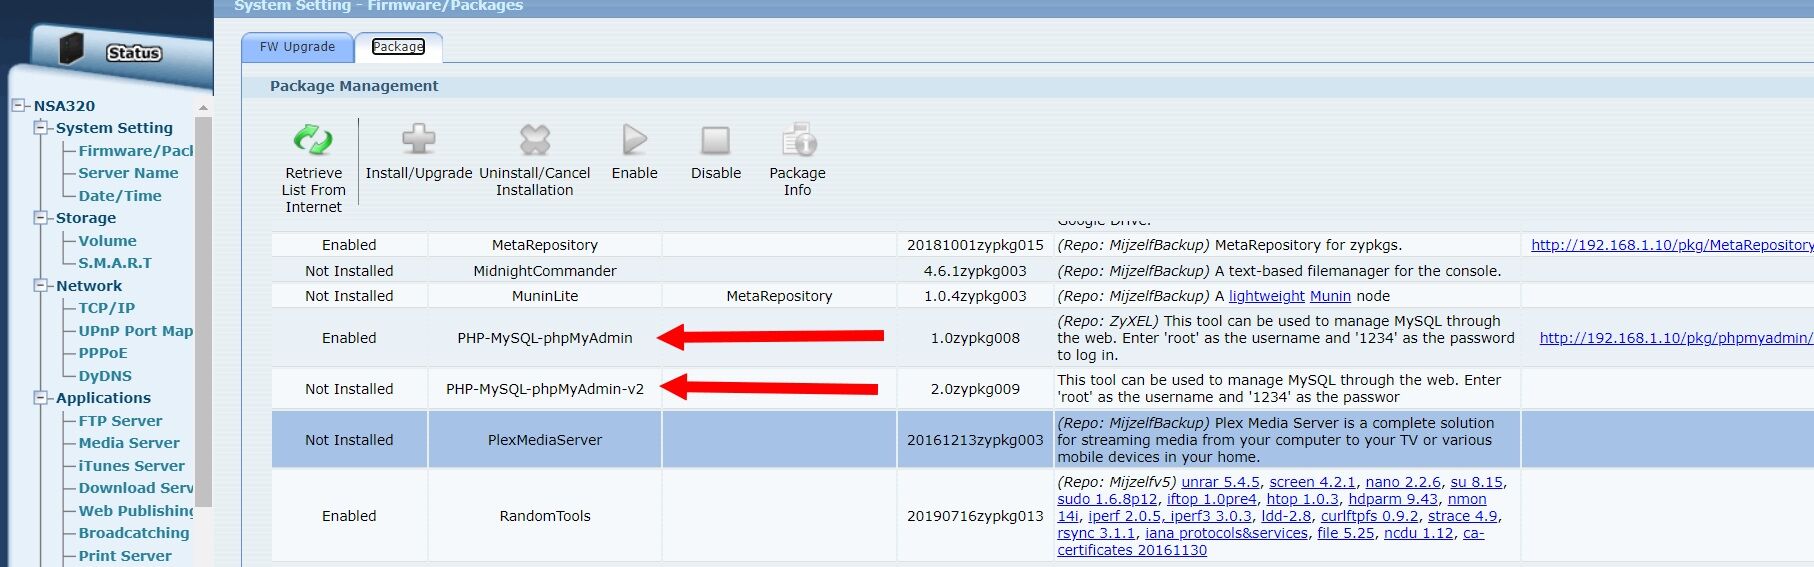Click the Disable stop icon

click(x=716, y=139)
